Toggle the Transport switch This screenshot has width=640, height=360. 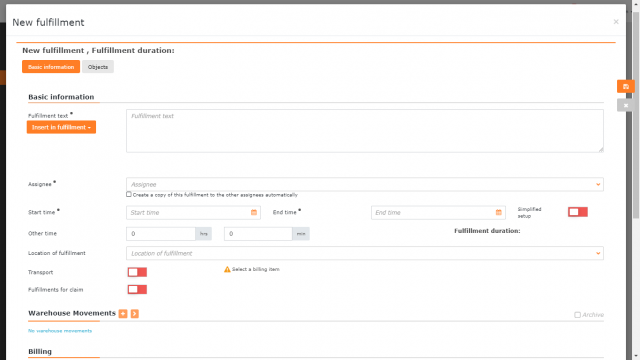[137, 272]
